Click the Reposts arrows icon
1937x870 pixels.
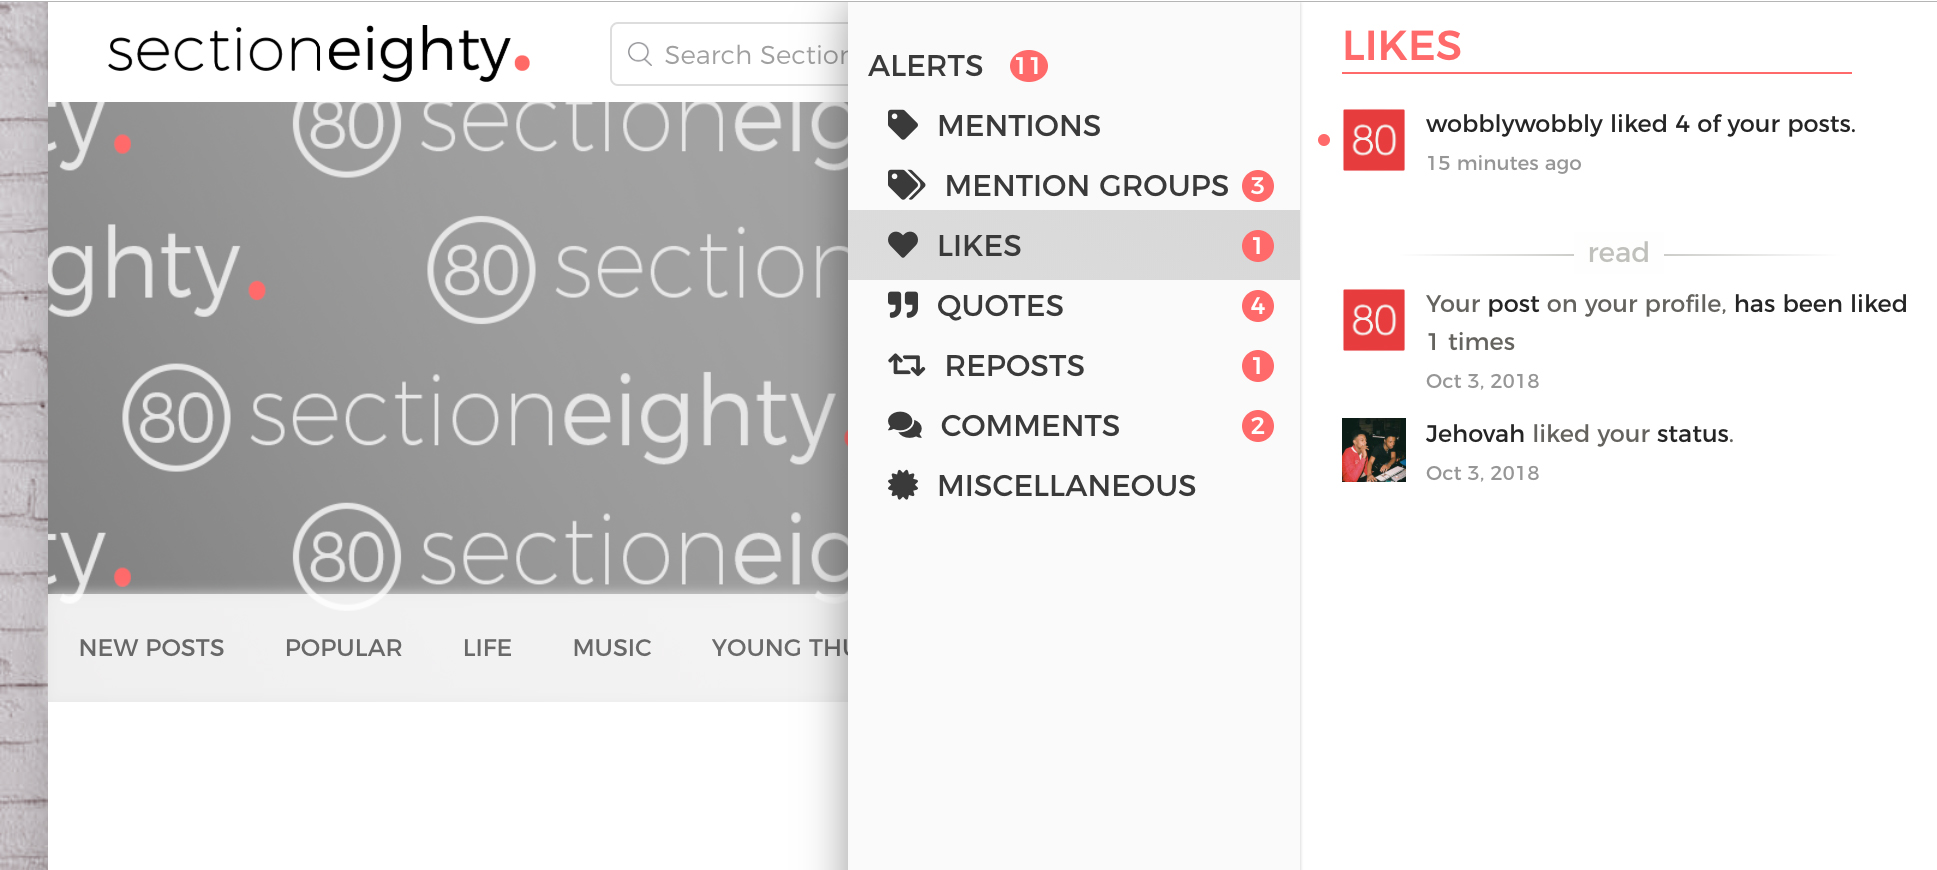[907, 365]
